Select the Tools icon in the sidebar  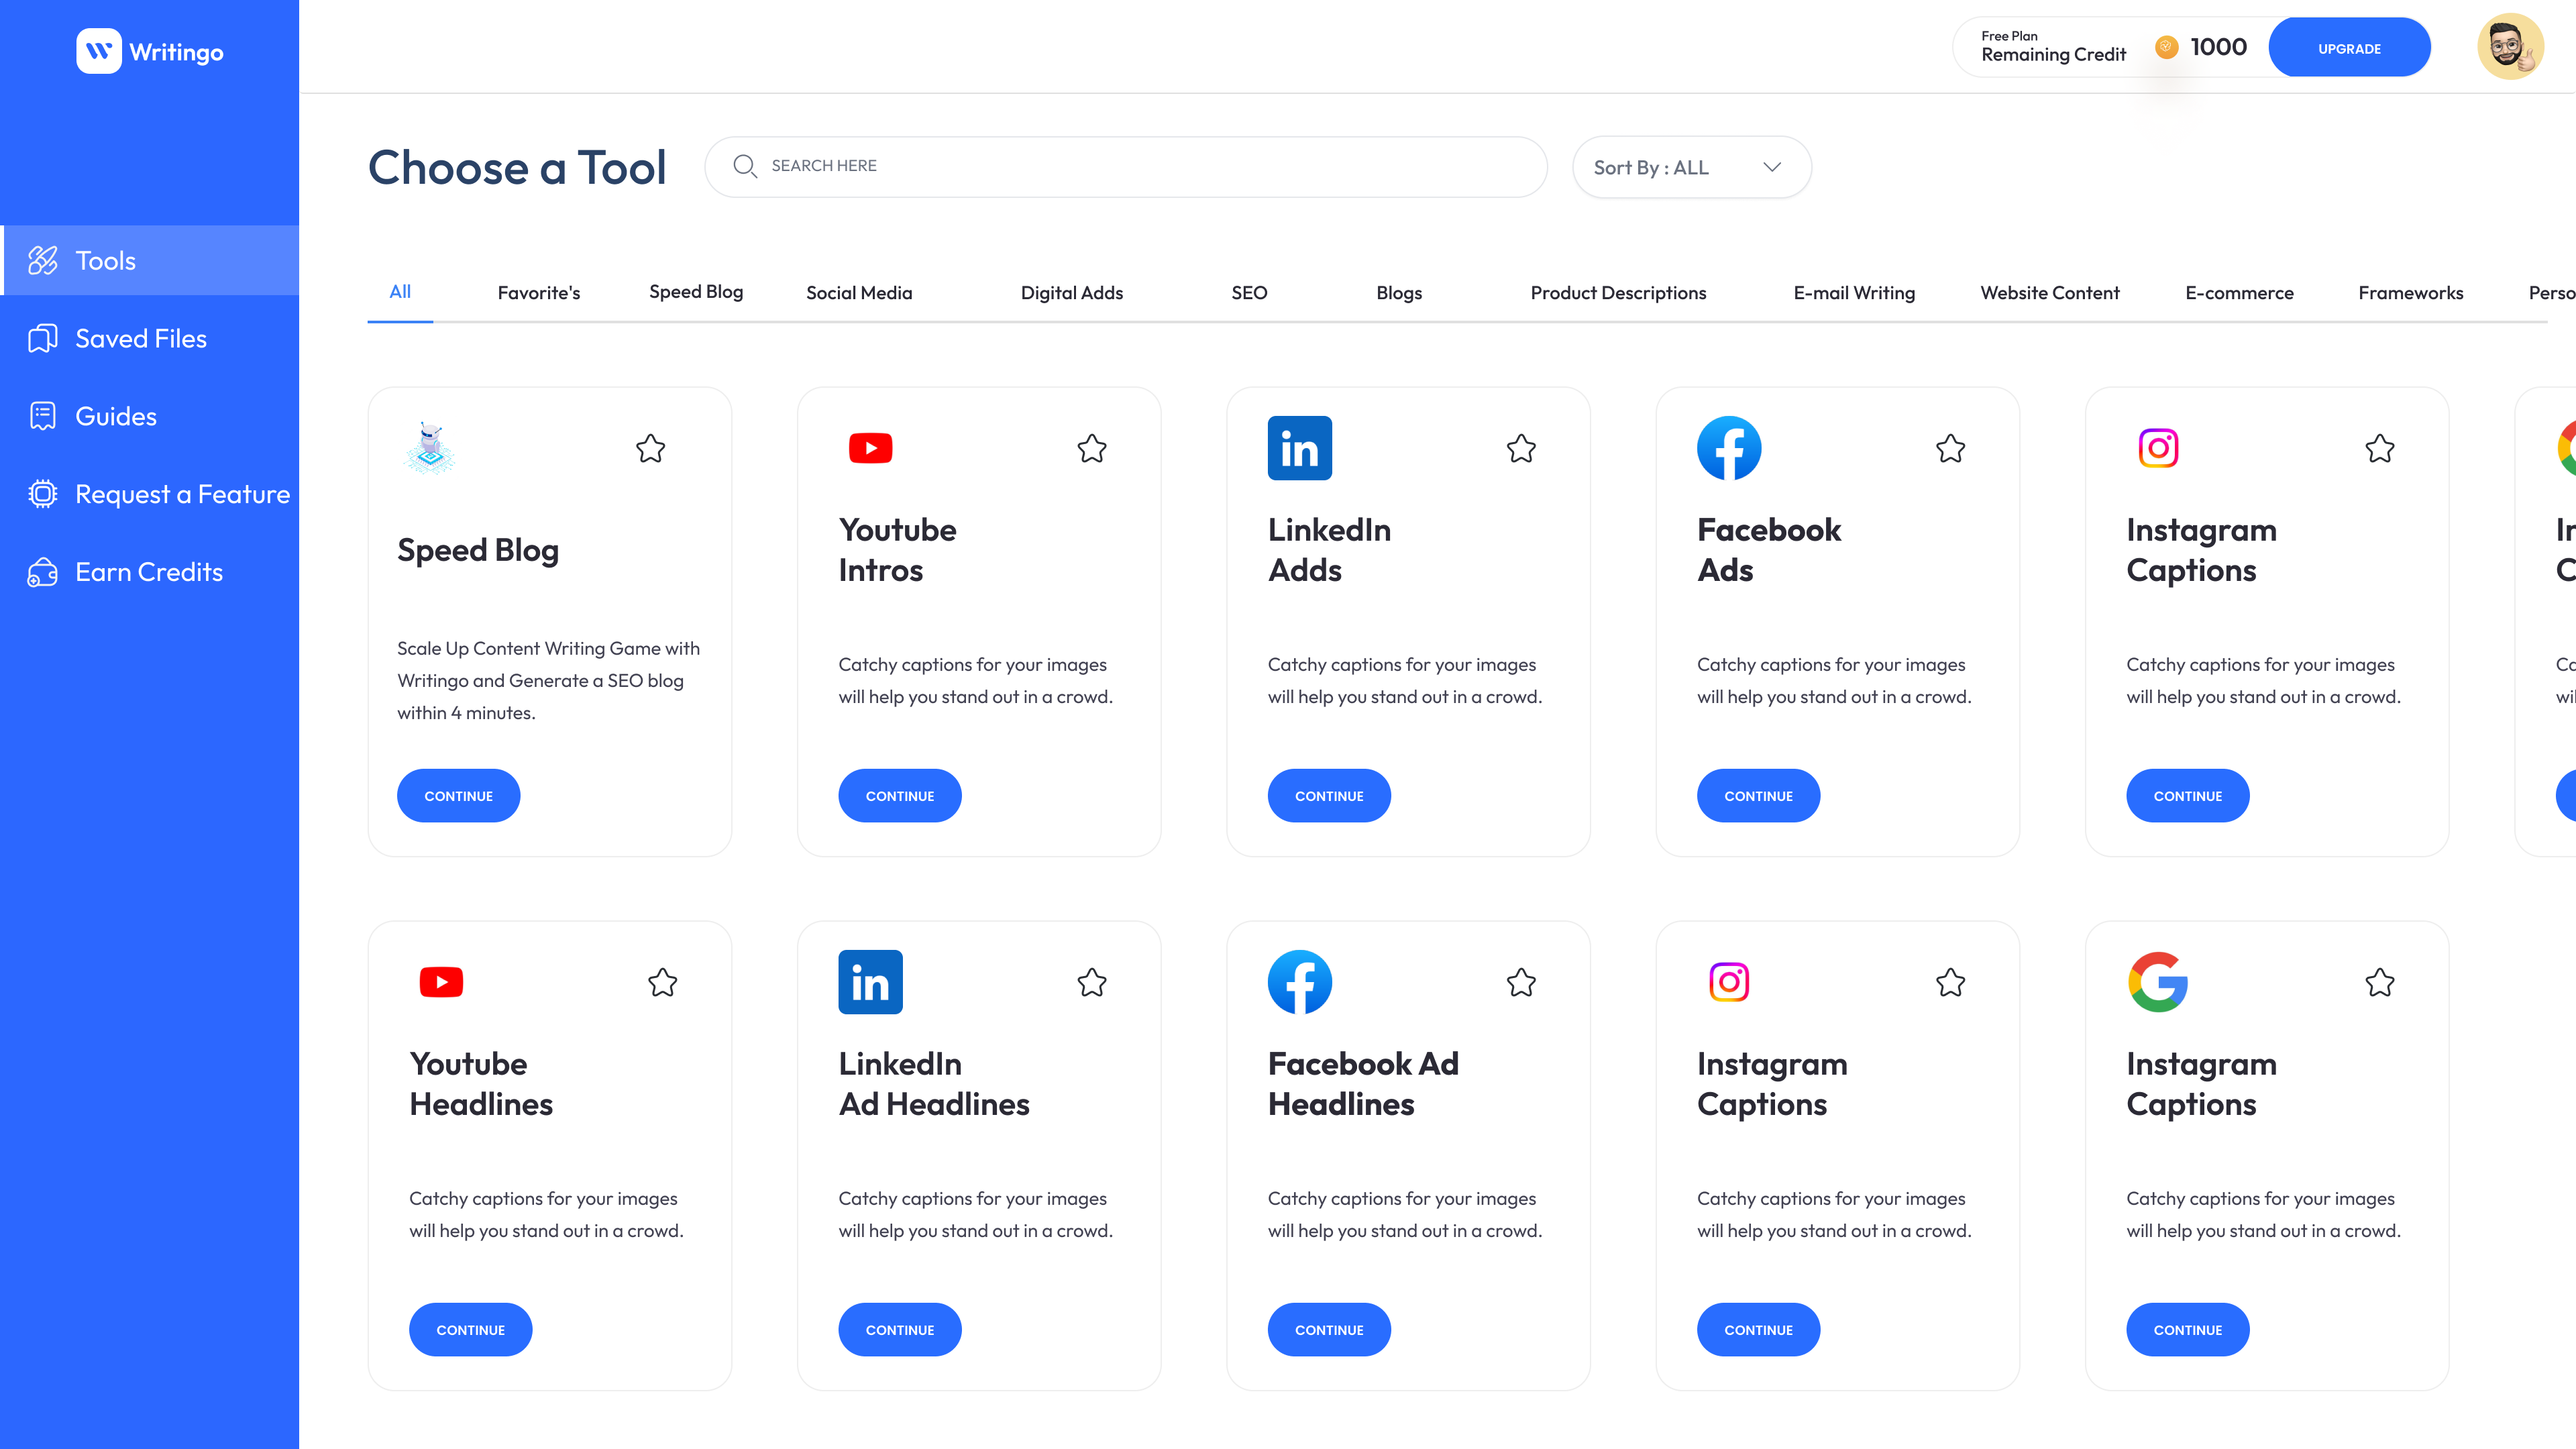point(43,260)
